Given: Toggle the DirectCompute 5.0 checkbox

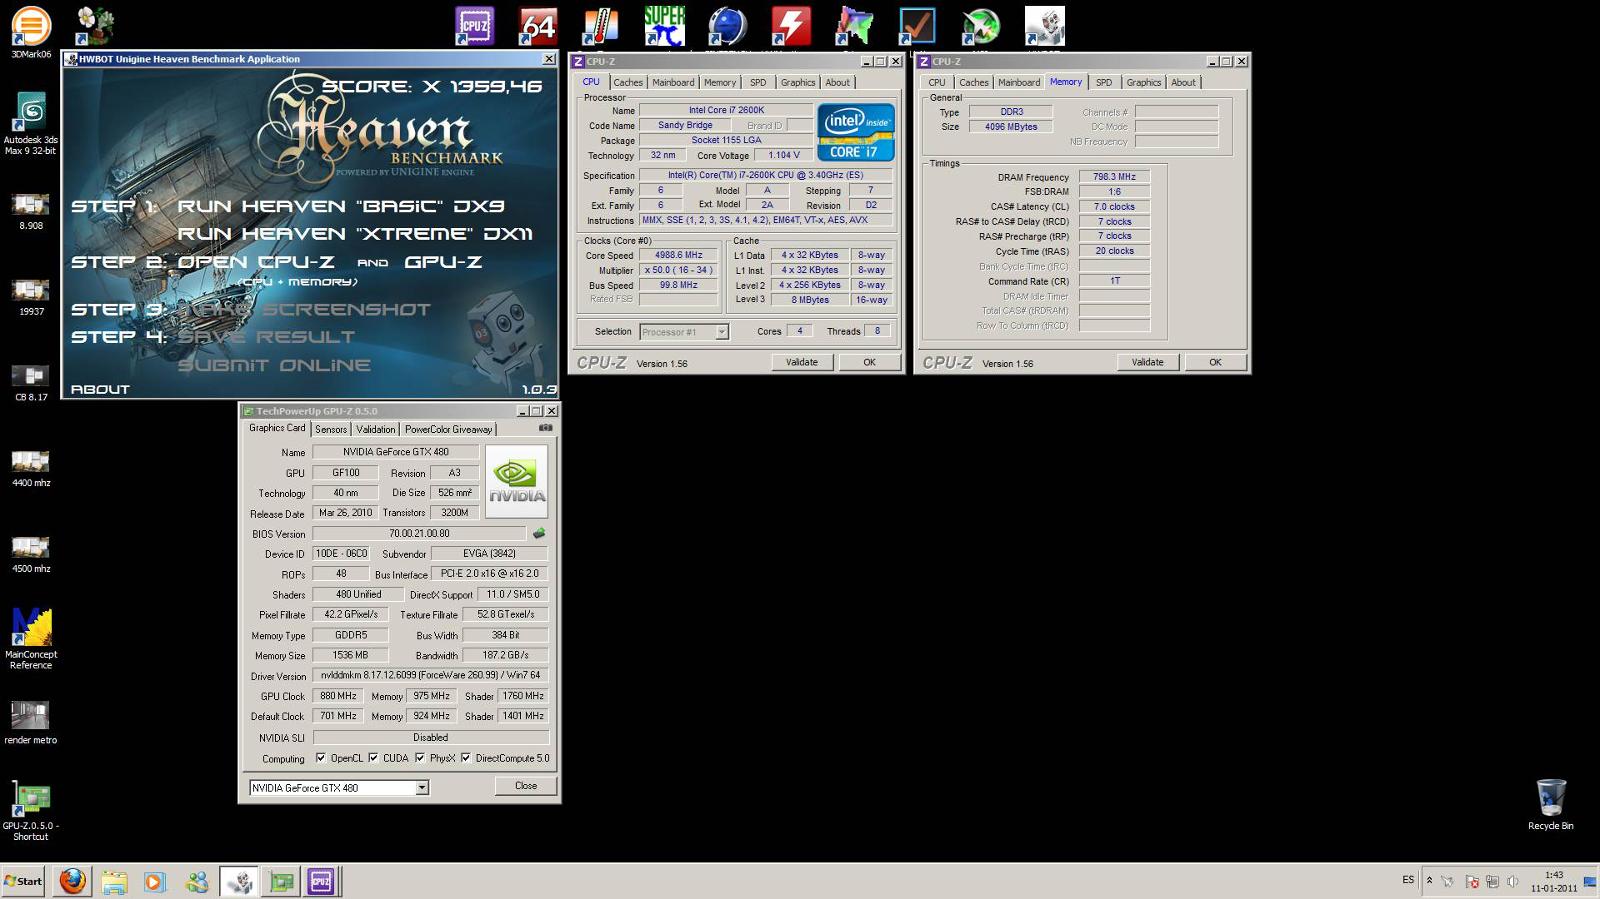Looking at the screenshot, I should coord(466,758).
